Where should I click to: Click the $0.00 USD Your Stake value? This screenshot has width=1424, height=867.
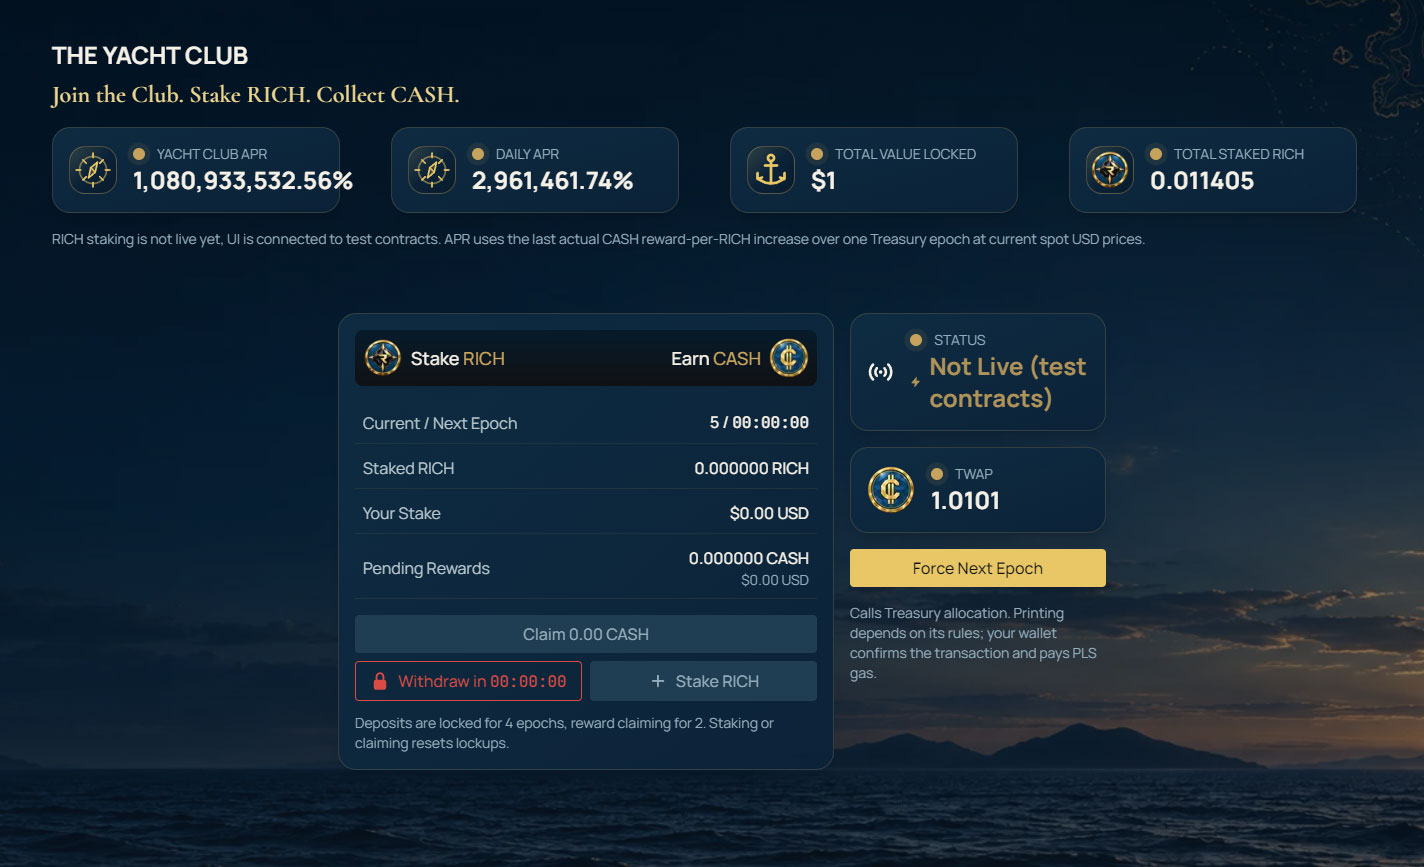pyautogui.click(x=769, y=513)
